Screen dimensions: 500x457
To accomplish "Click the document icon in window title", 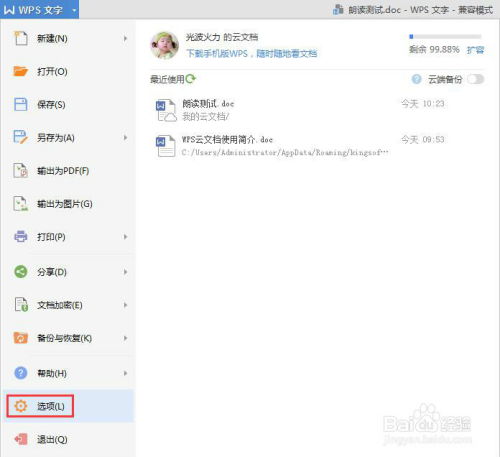I will coord(338,10).
